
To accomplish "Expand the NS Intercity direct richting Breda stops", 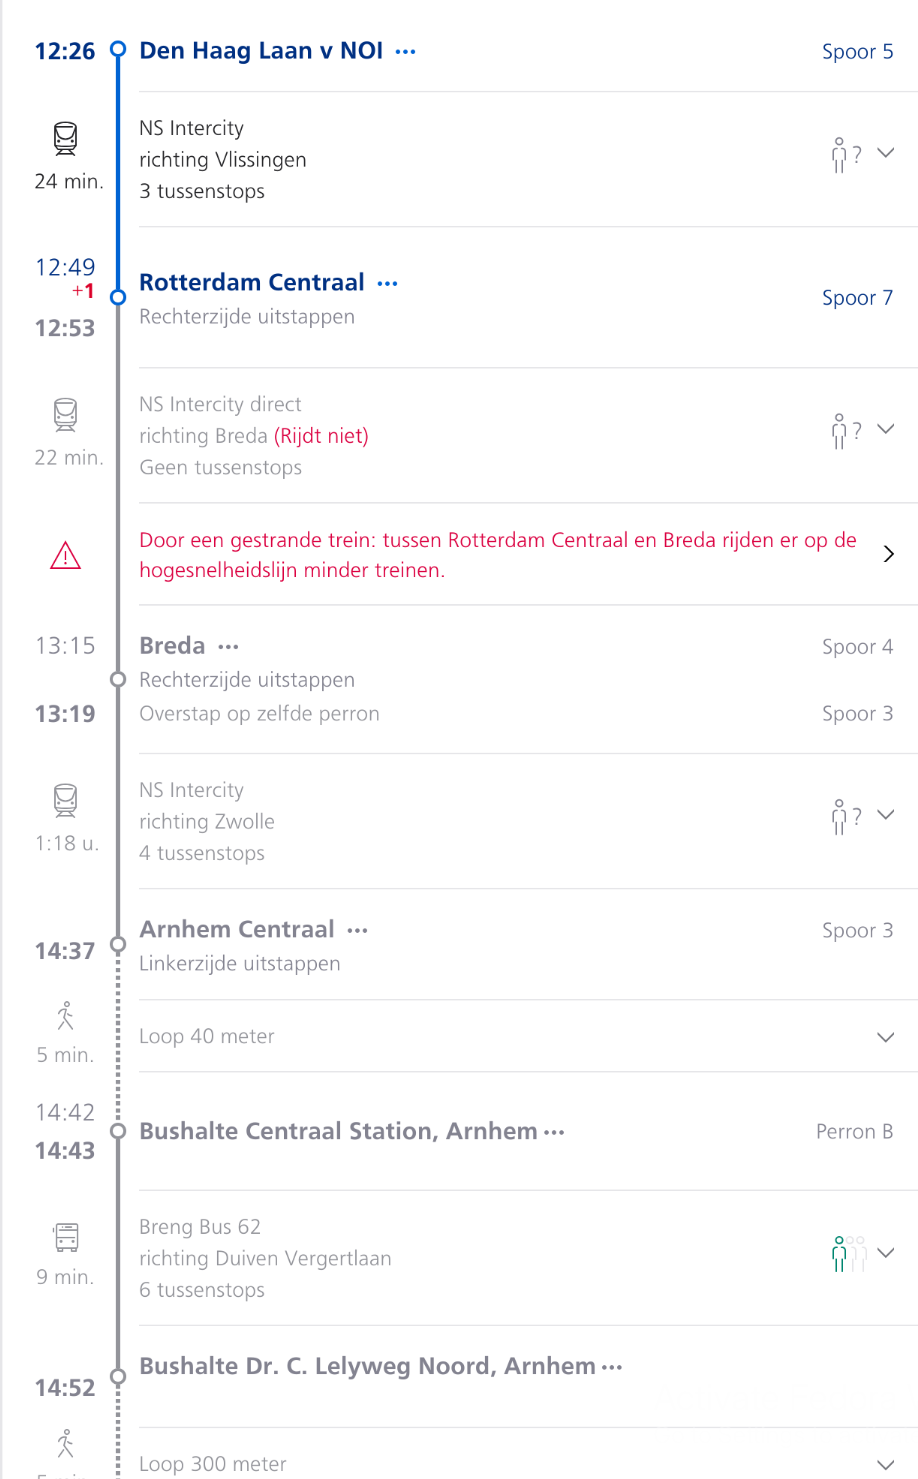I will tap(885, 429).
